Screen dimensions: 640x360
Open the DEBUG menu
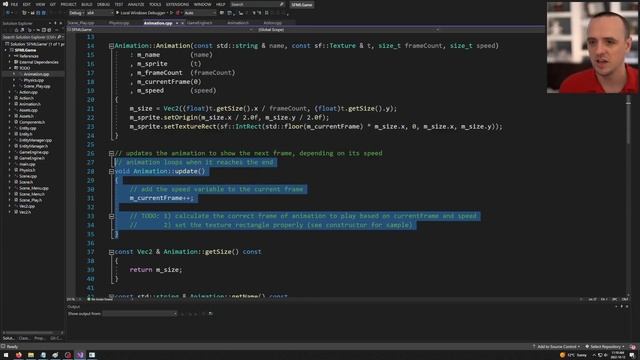click(x=103, y=4)
